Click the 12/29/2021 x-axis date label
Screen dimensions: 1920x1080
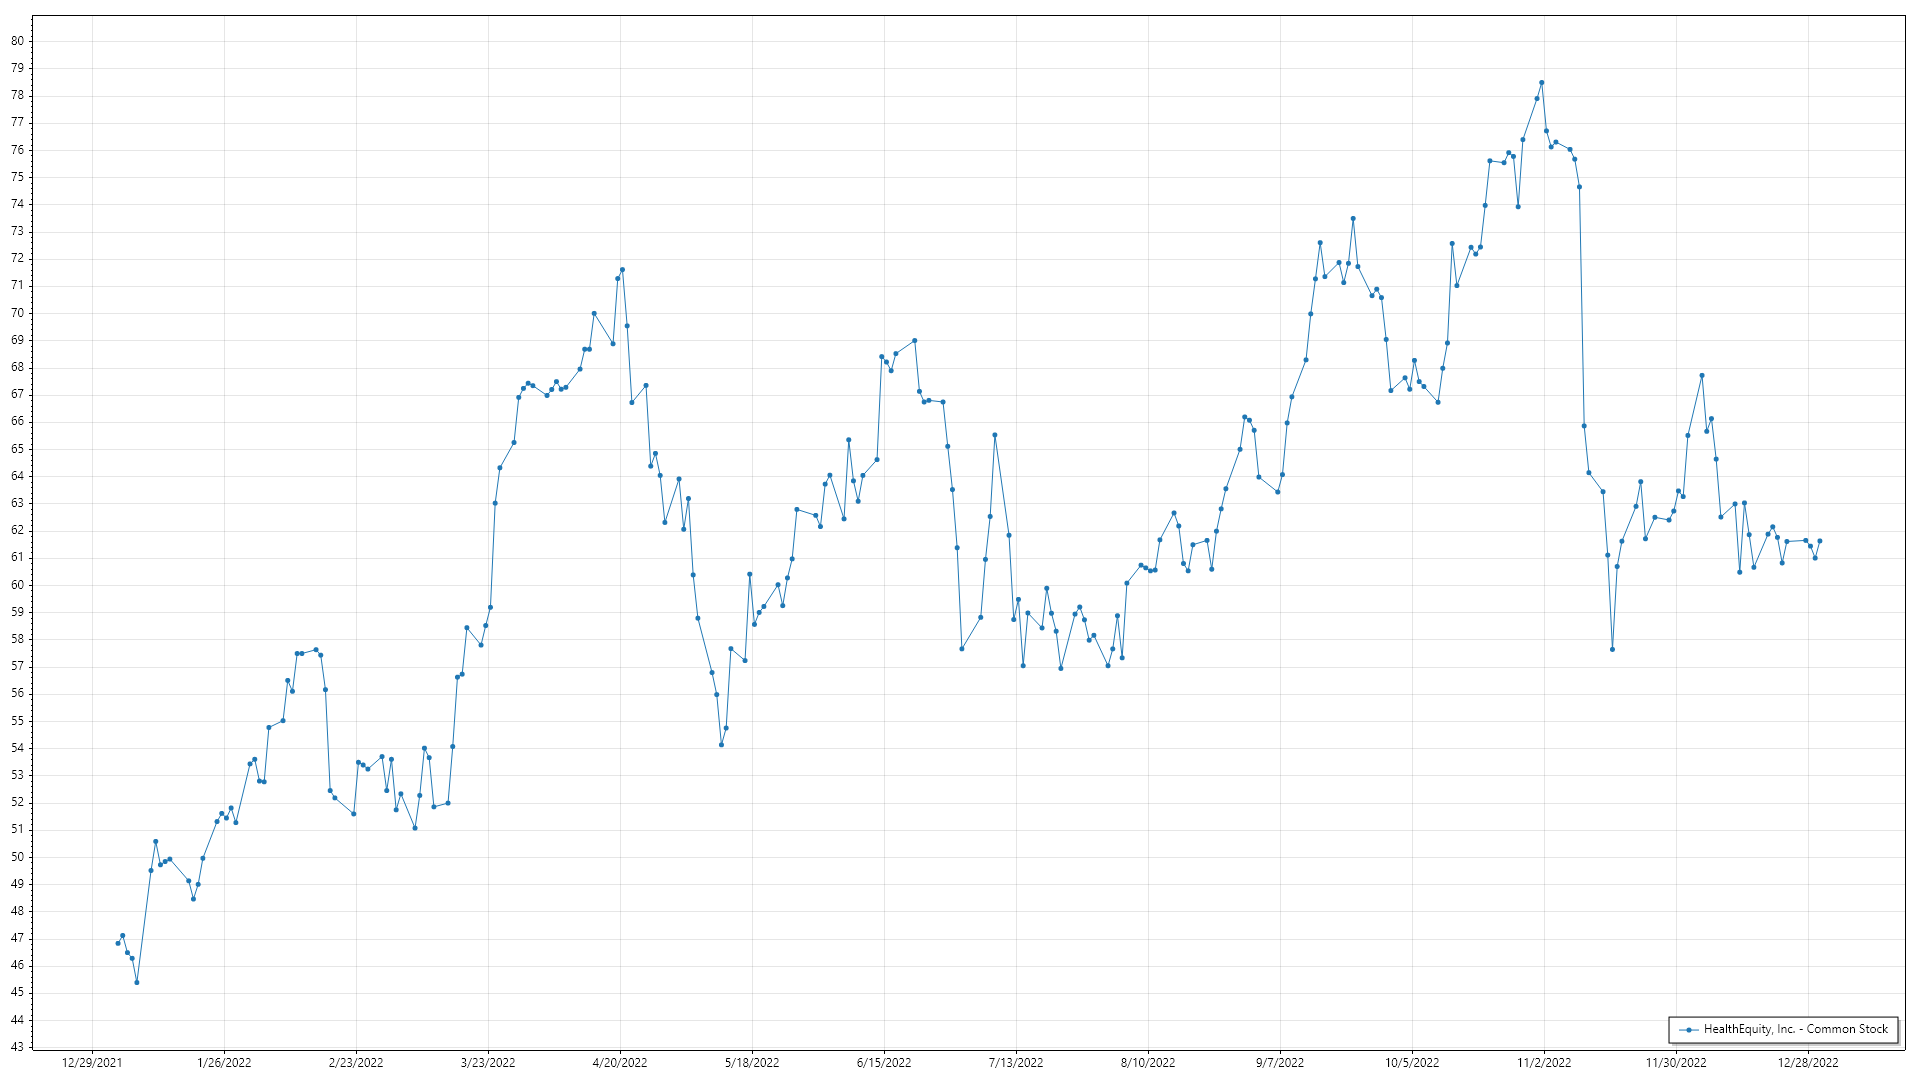[x=92, y=1062]
